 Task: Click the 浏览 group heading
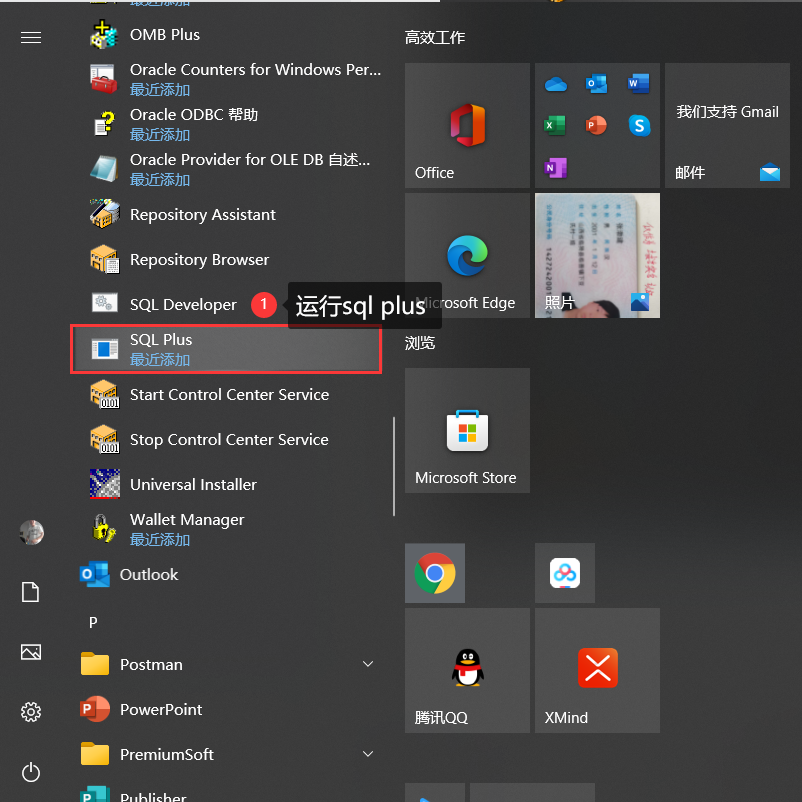(x=420, y=343)
